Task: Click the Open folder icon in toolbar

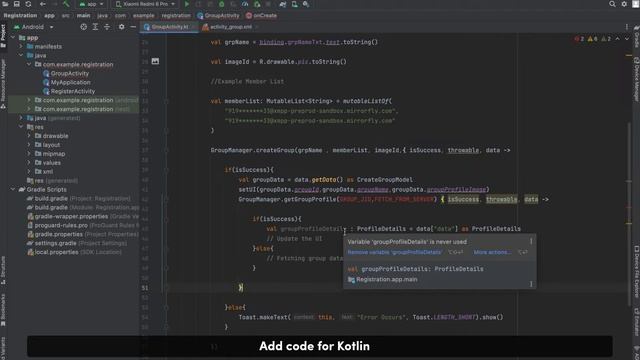Action: point(5,4)
